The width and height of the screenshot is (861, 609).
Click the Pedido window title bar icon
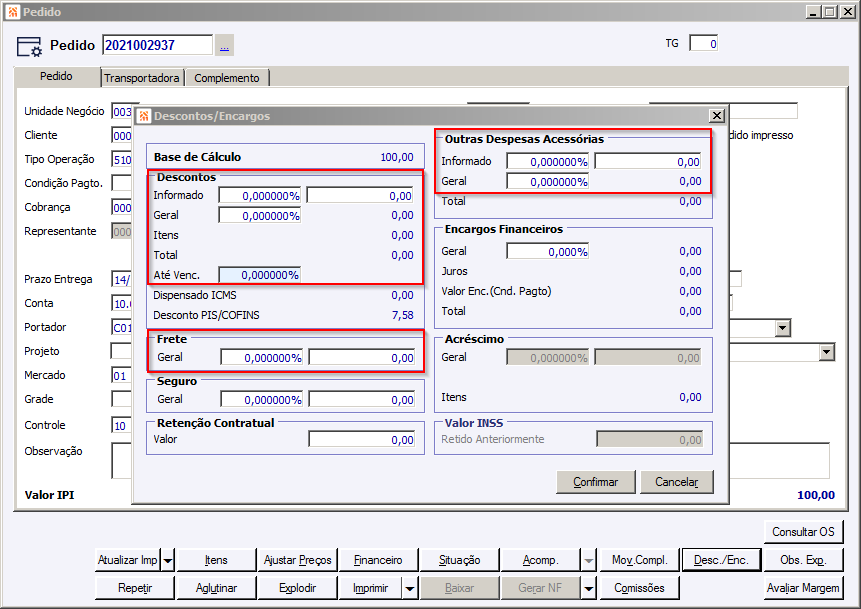[13, 12]
